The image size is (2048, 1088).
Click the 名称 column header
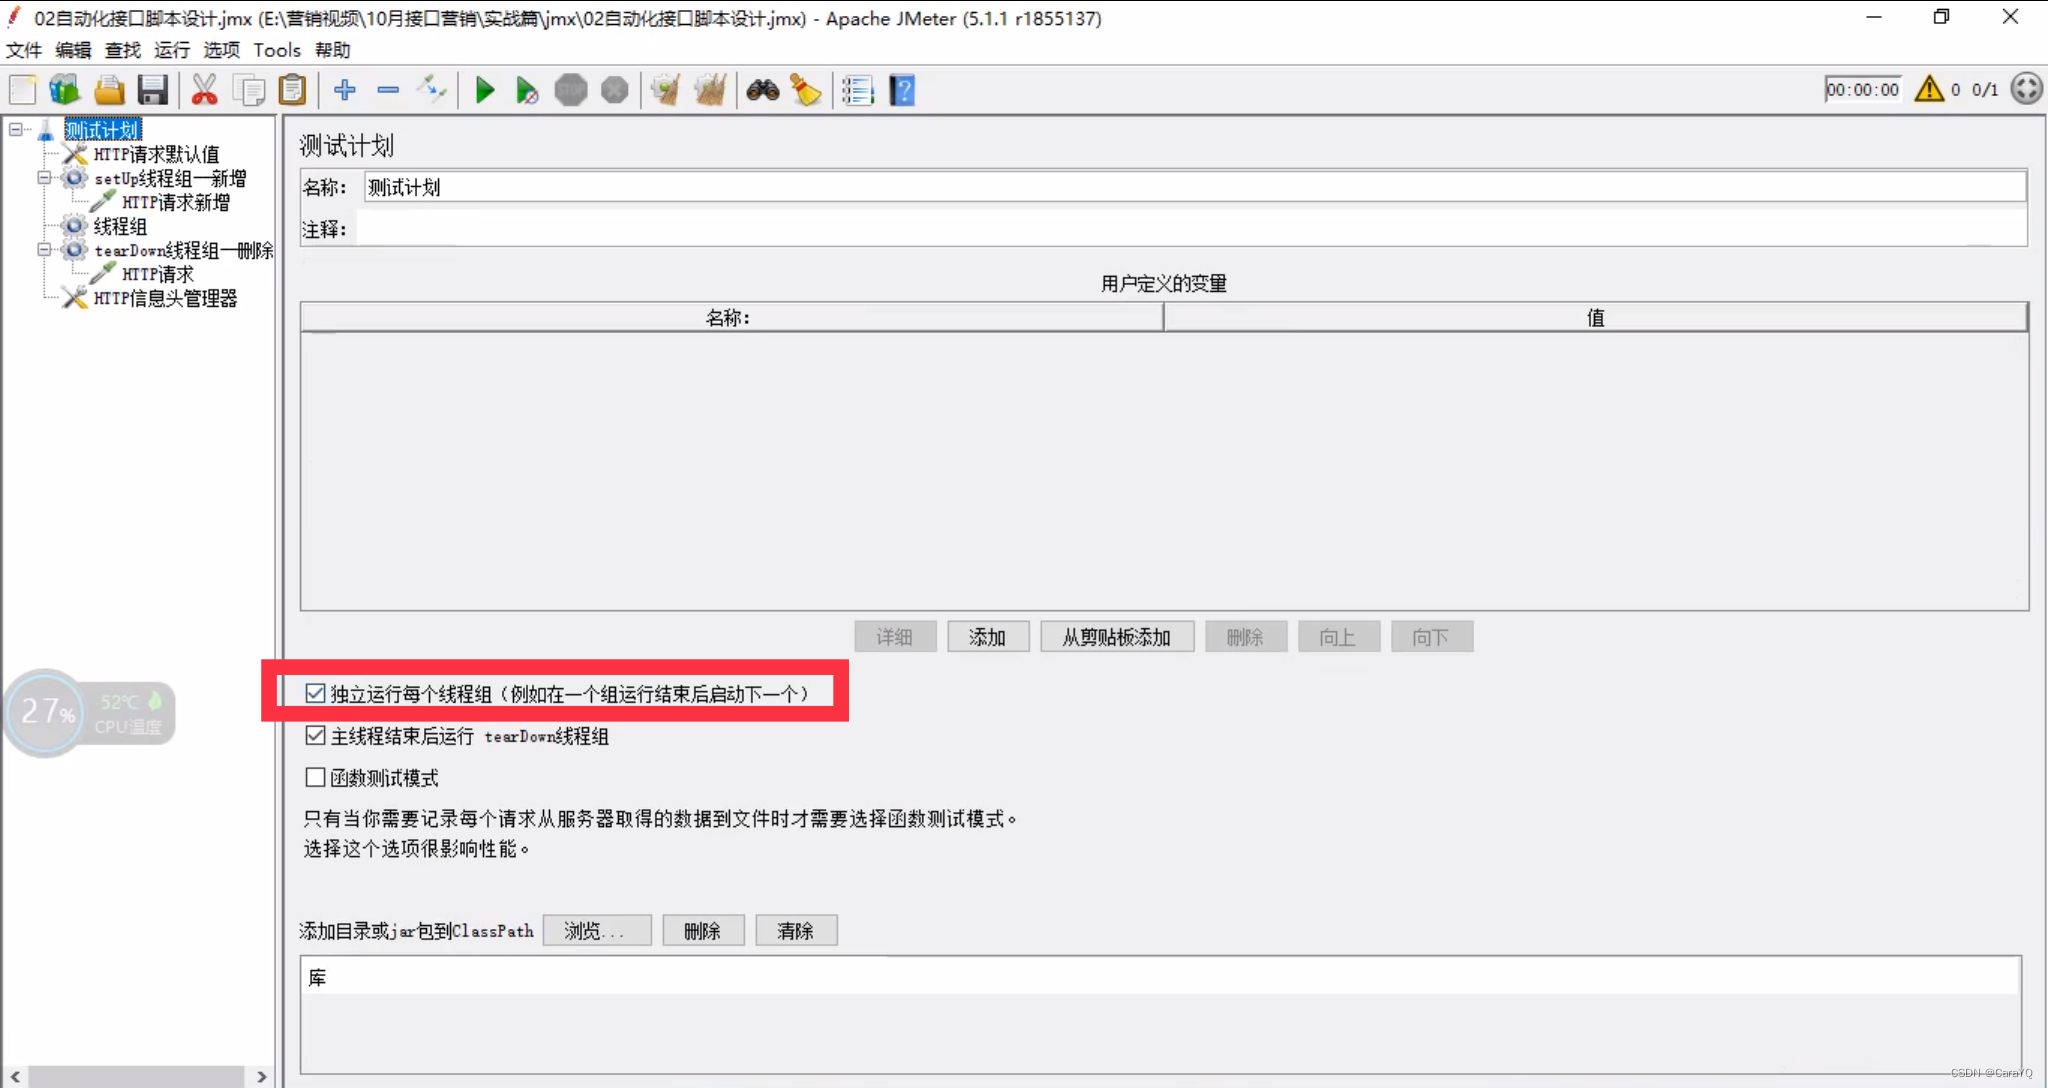click(732, 317)
